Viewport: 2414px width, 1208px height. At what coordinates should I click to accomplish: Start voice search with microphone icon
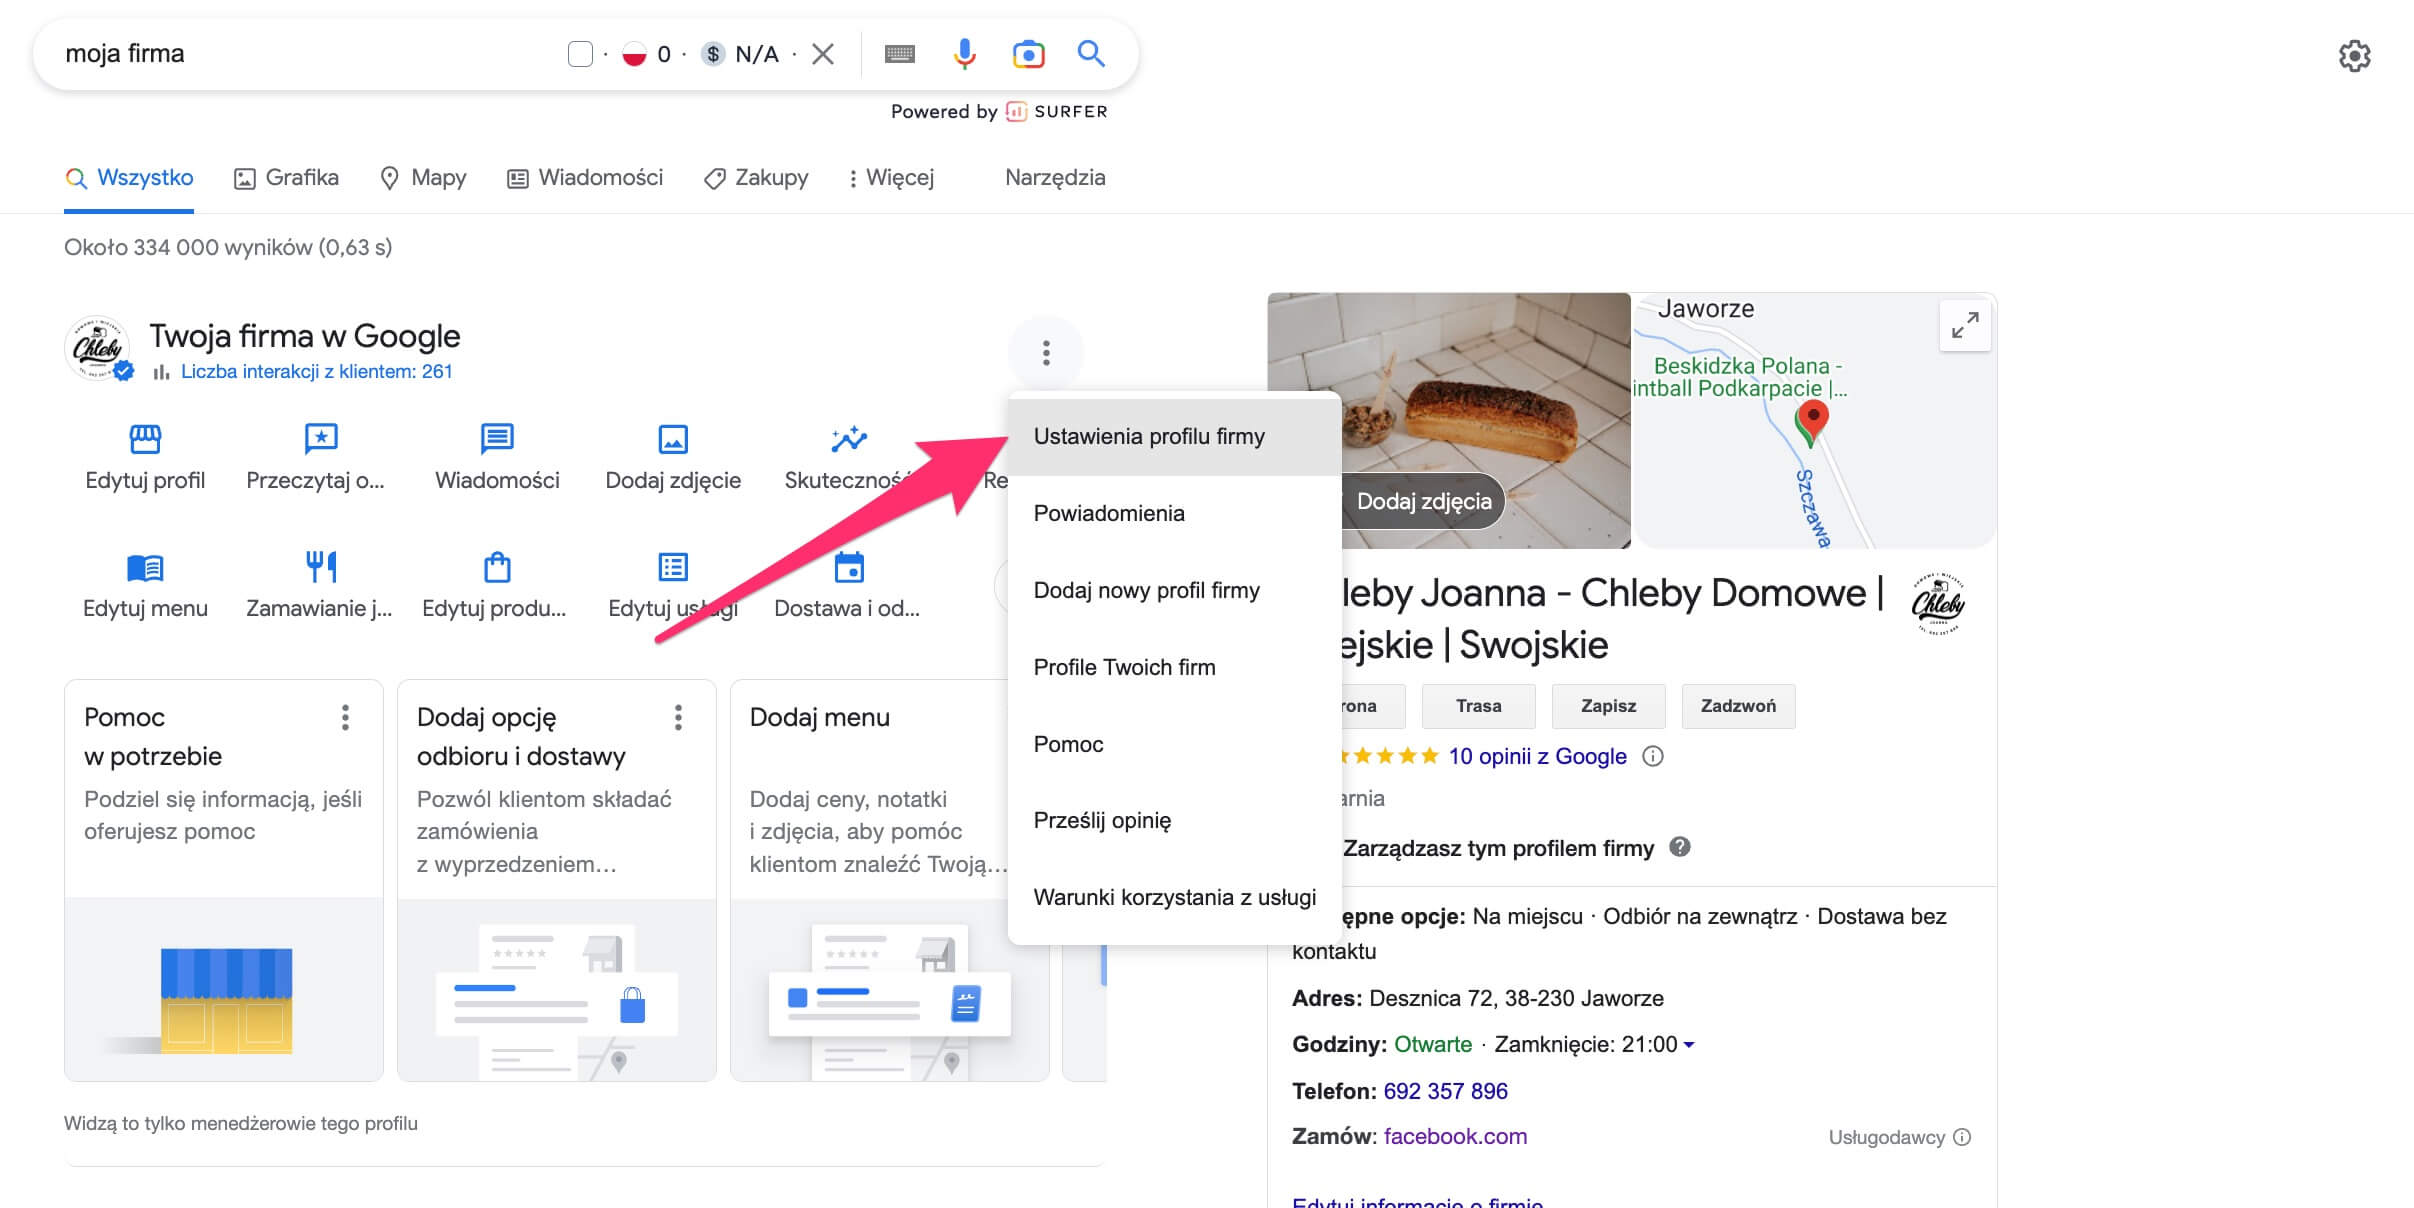tap(964, 54)
